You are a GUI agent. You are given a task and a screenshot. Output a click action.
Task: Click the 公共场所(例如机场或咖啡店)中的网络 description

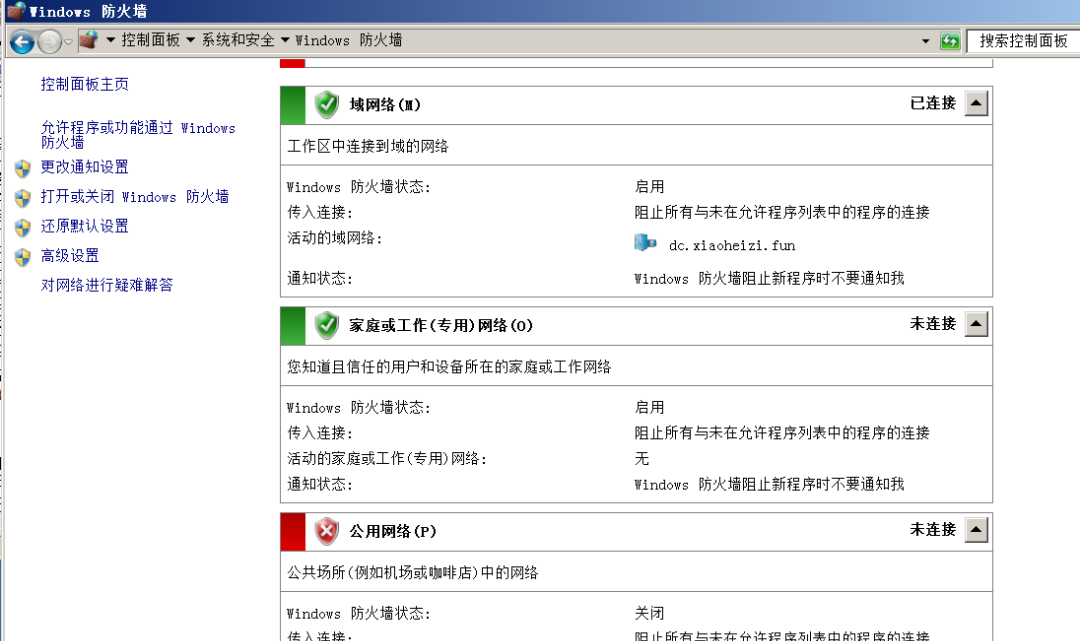pos(413,572)
